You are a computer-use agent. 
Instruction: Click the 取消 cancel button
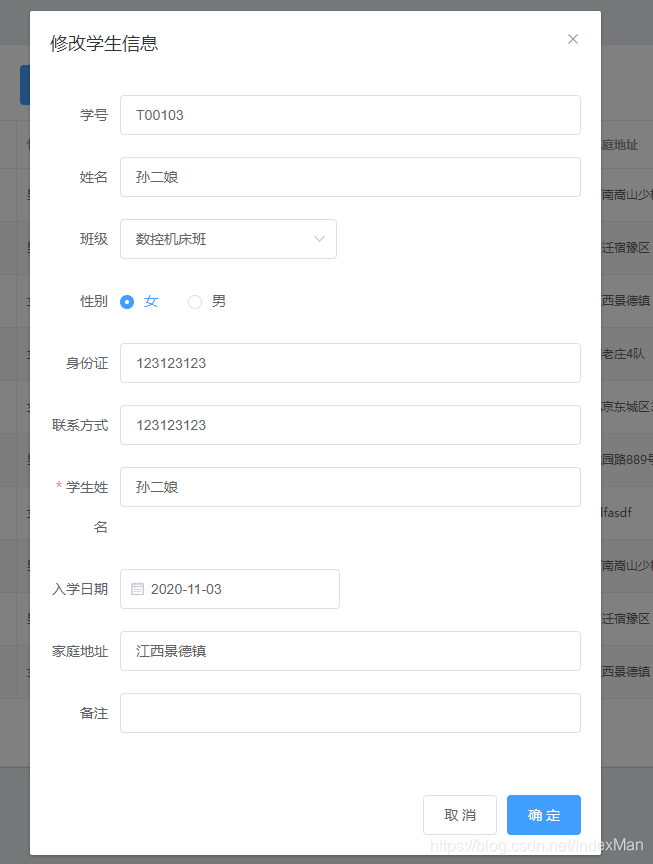click(460, 815)
